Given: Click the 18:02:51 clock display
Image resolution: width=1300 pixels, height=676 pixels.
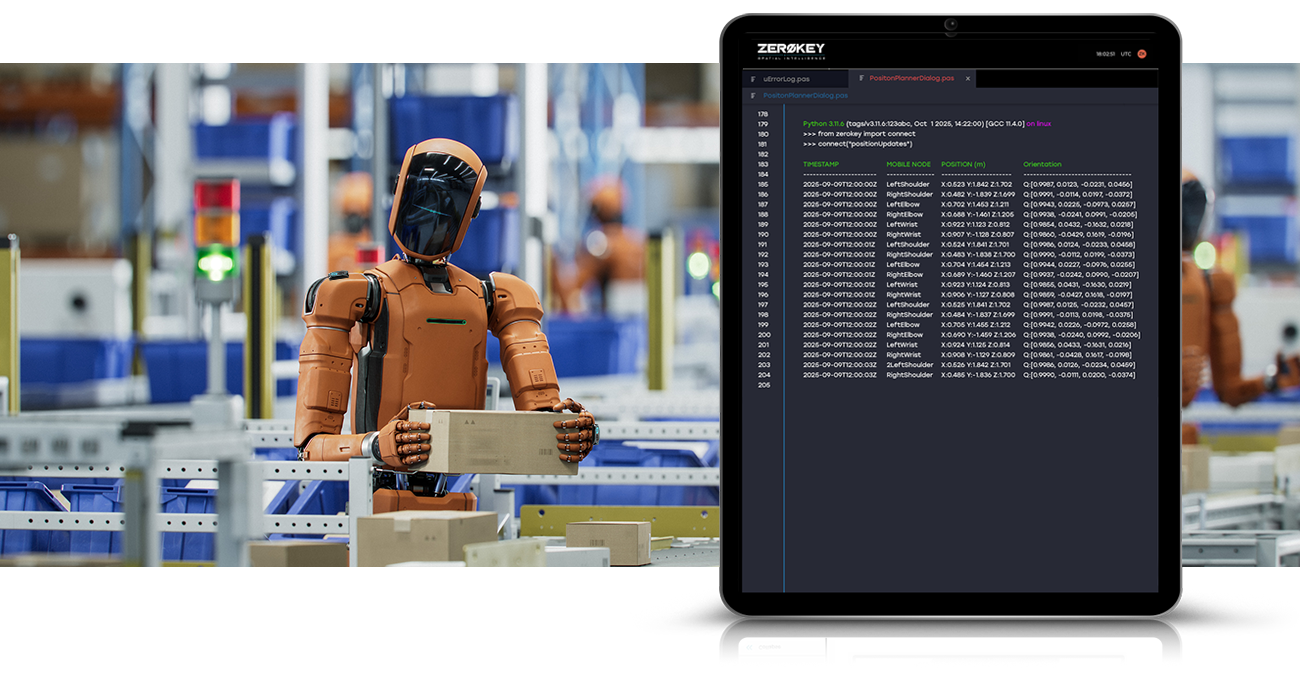Looking at the screenshot, I should tap(1105, 54).
